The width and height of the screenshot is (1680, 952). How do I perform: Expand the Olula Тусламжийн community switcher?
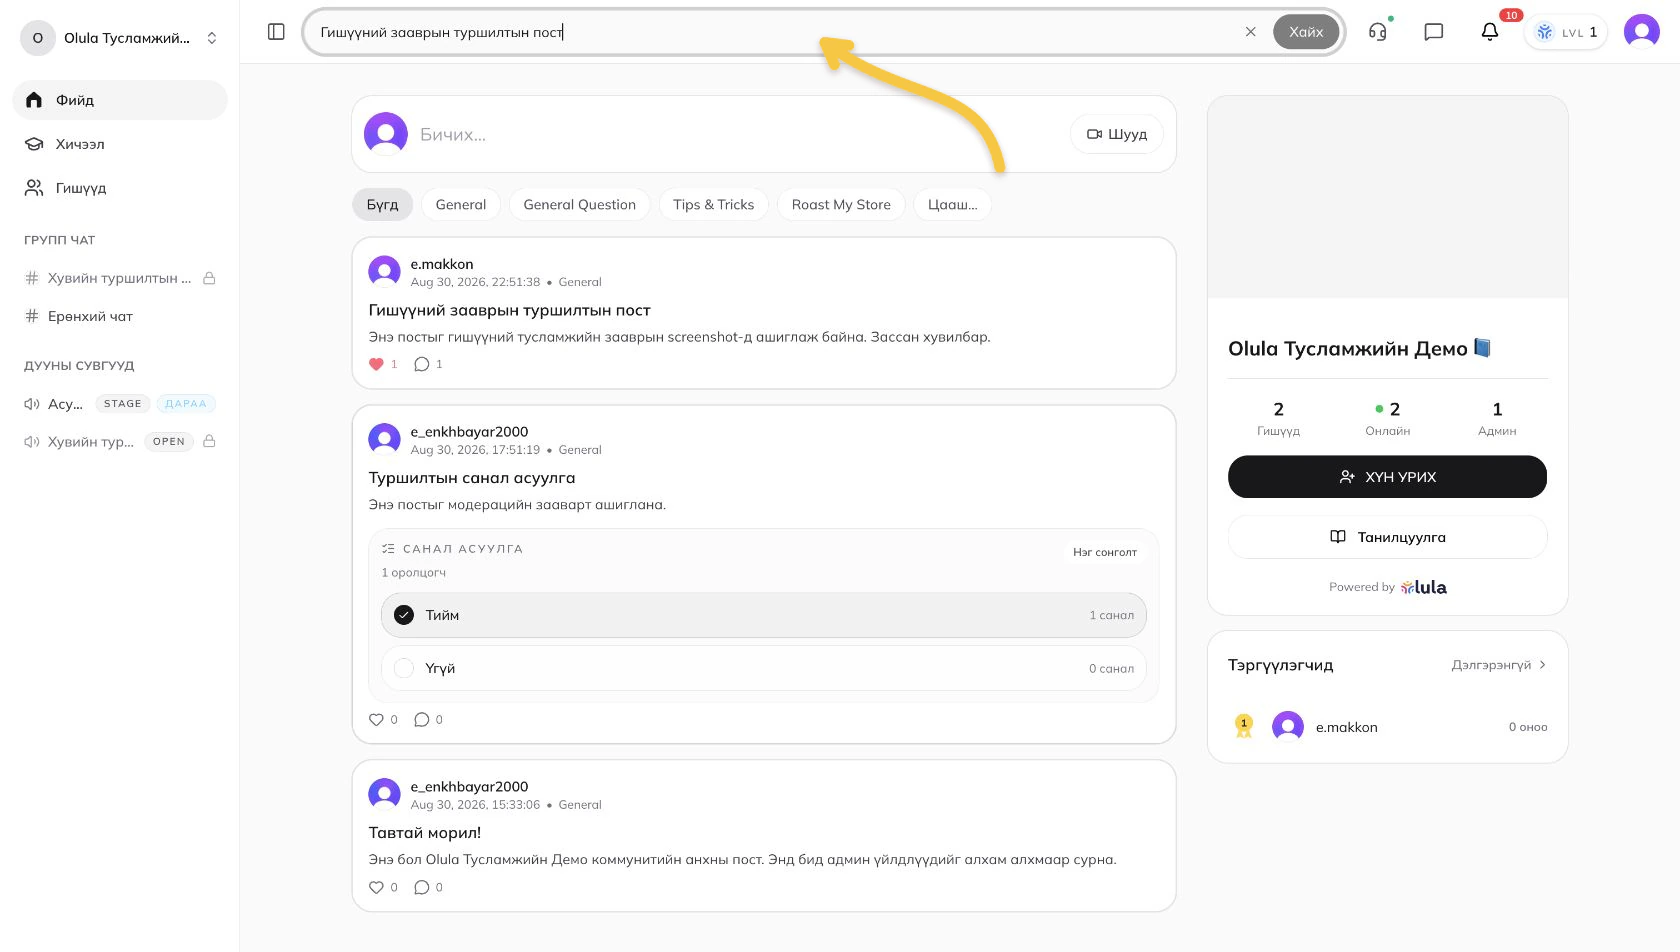tap(120, 38)
